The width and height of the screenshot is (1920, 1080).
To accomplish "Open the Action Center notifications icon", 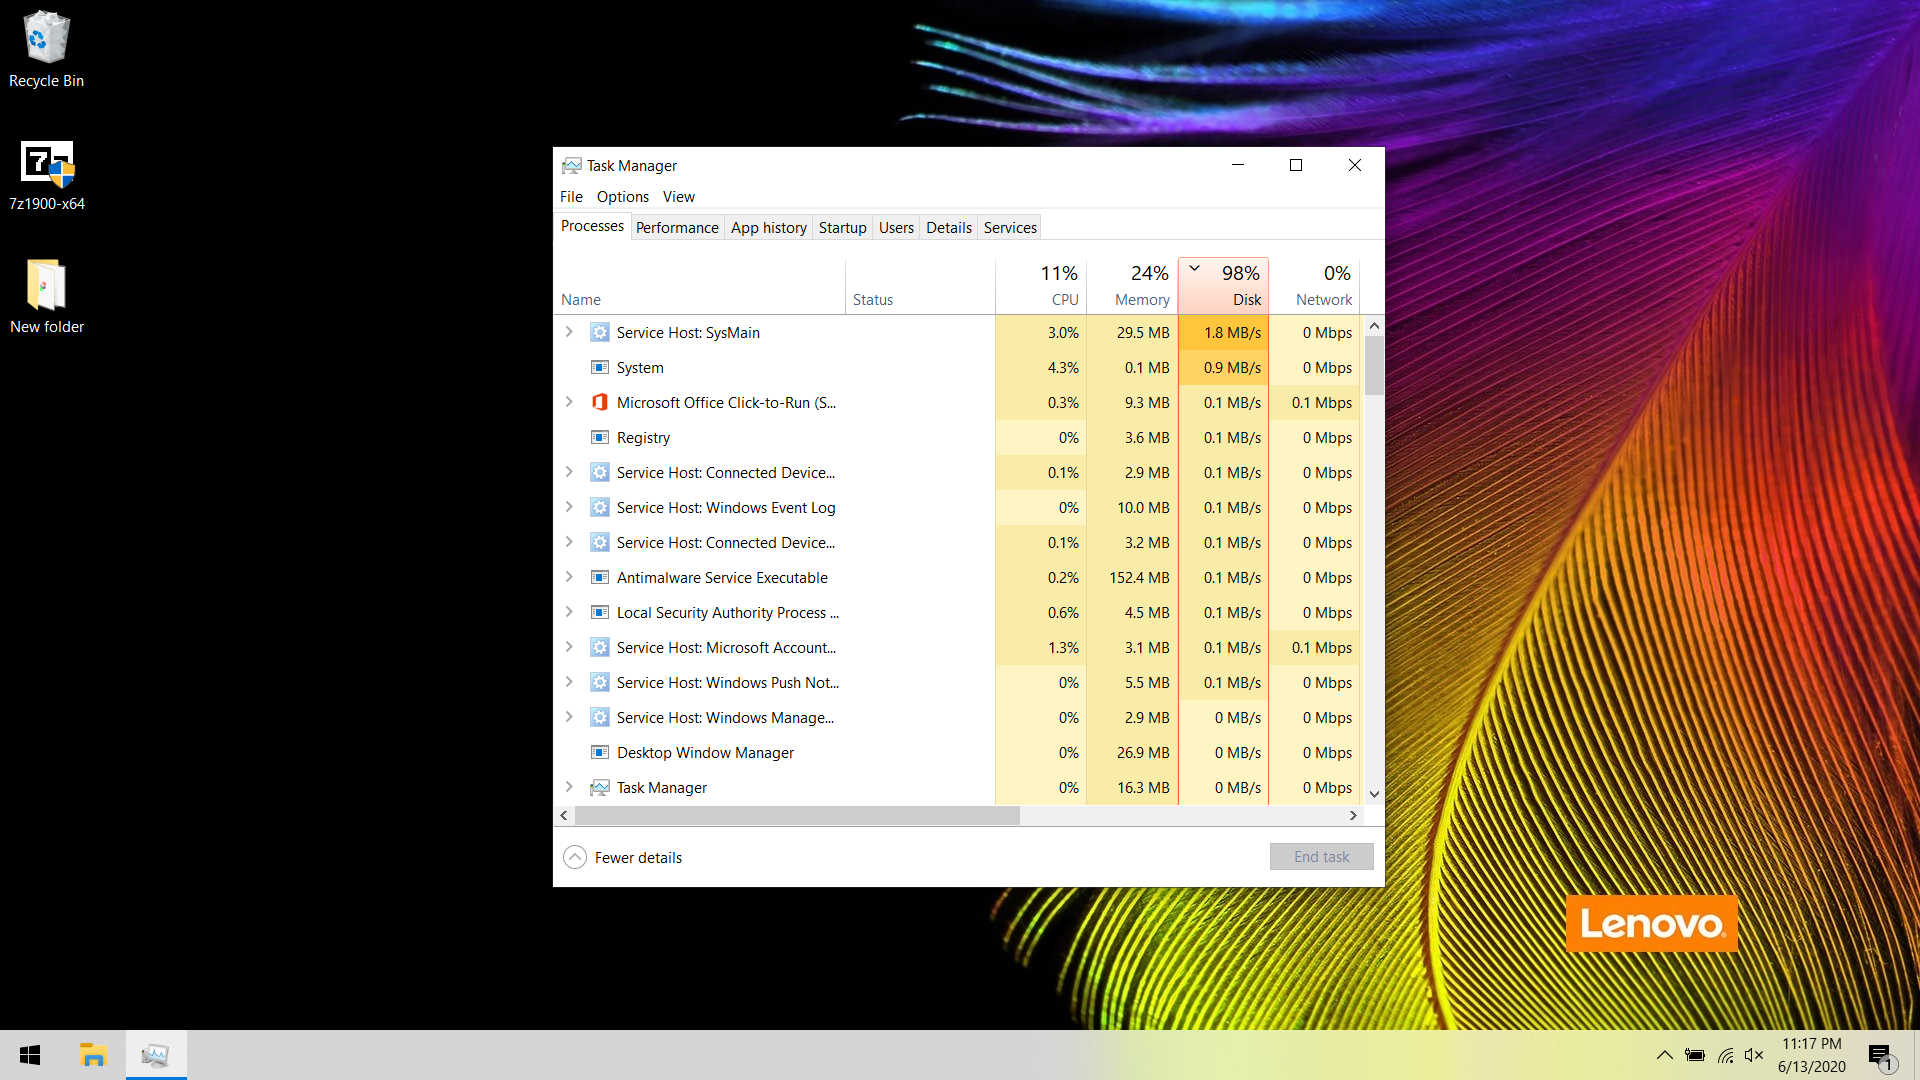I will point(1881,1056).
